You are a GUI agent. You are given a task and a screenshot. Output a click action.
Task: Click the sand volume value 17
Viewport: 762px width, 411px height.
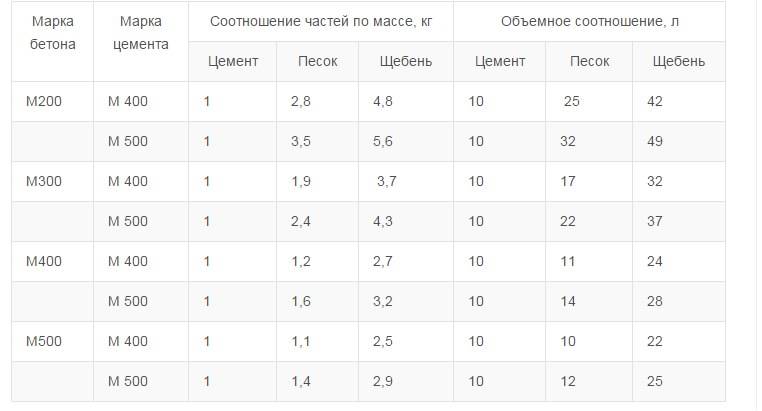pyautogui.click(x=568, y=182)
